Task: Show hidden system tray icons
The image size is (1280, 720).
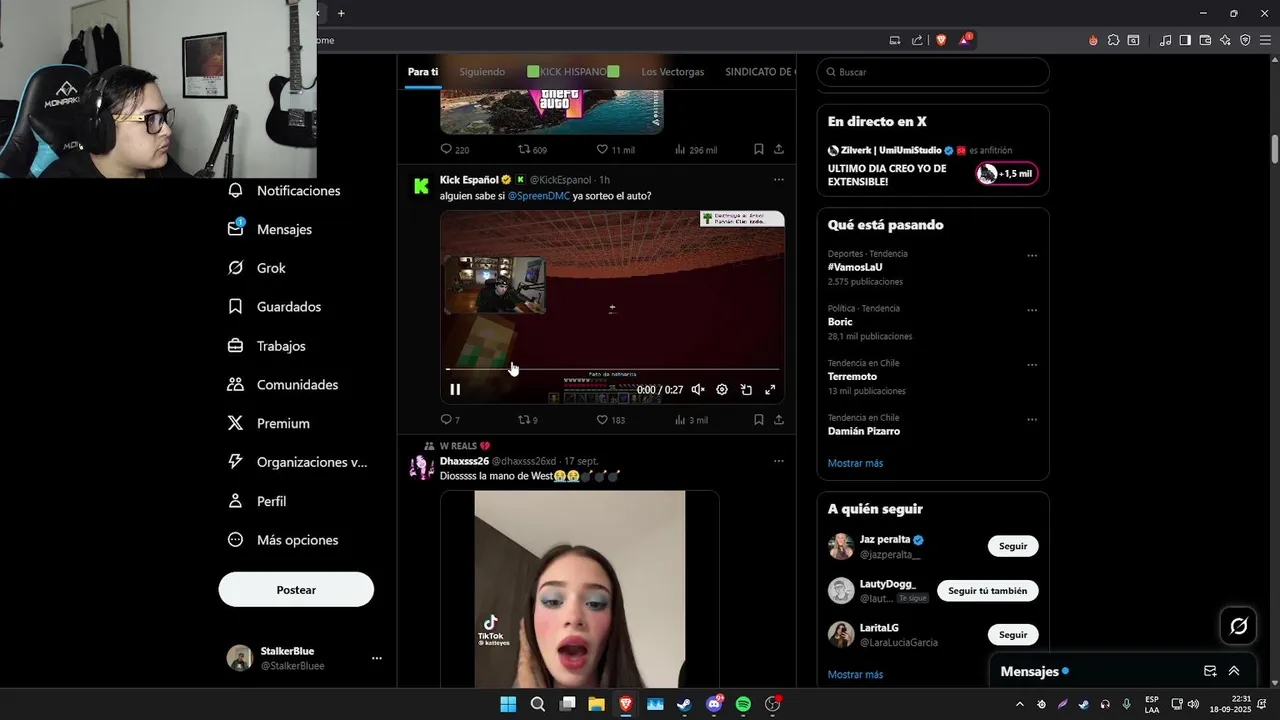Action: click(1018, 704)
